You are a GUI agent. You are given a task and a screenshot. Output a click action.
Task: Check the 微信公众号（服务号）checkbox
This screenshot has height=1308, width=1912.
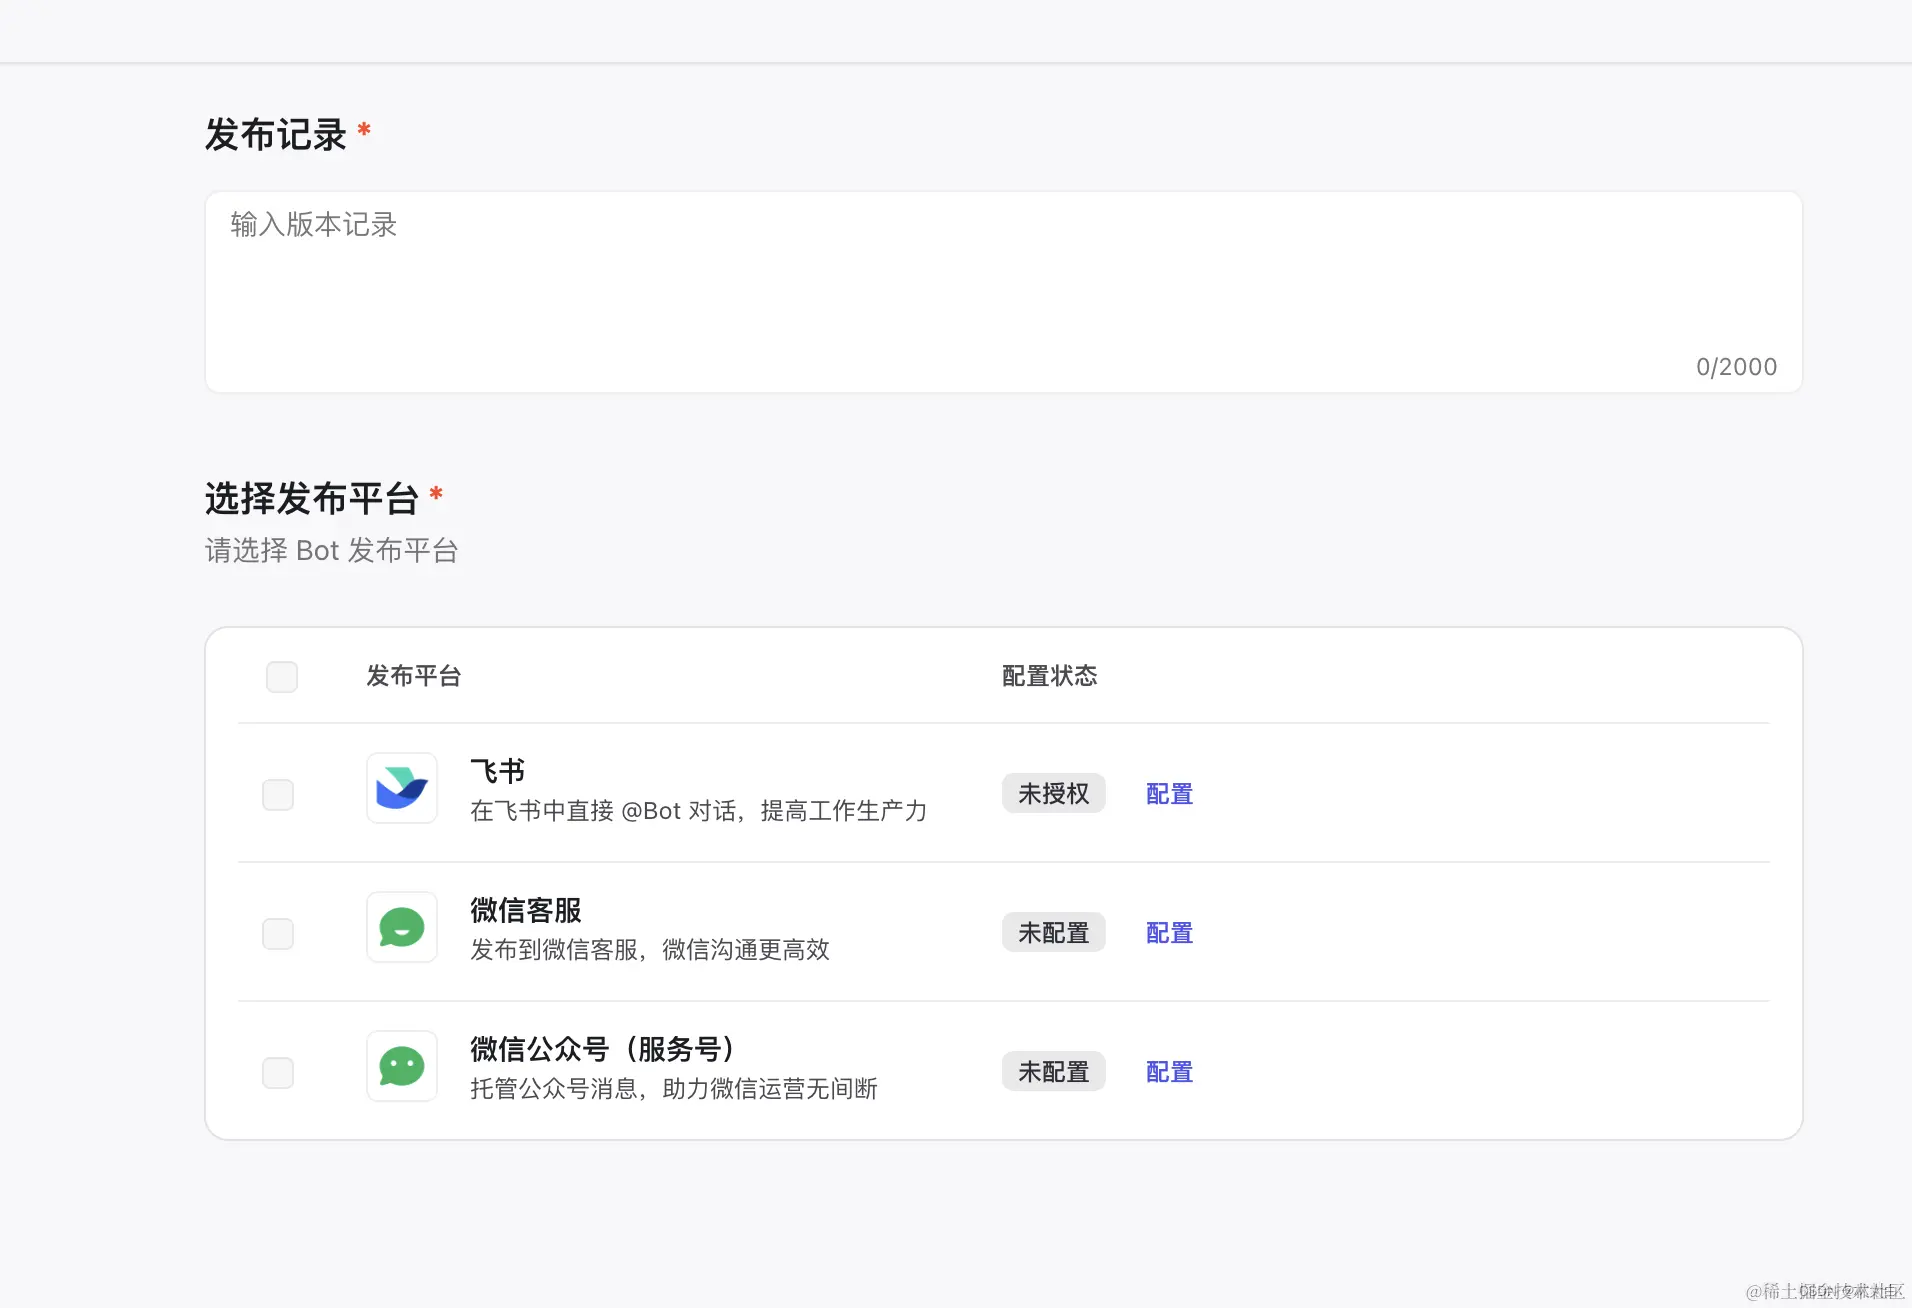278,1073
